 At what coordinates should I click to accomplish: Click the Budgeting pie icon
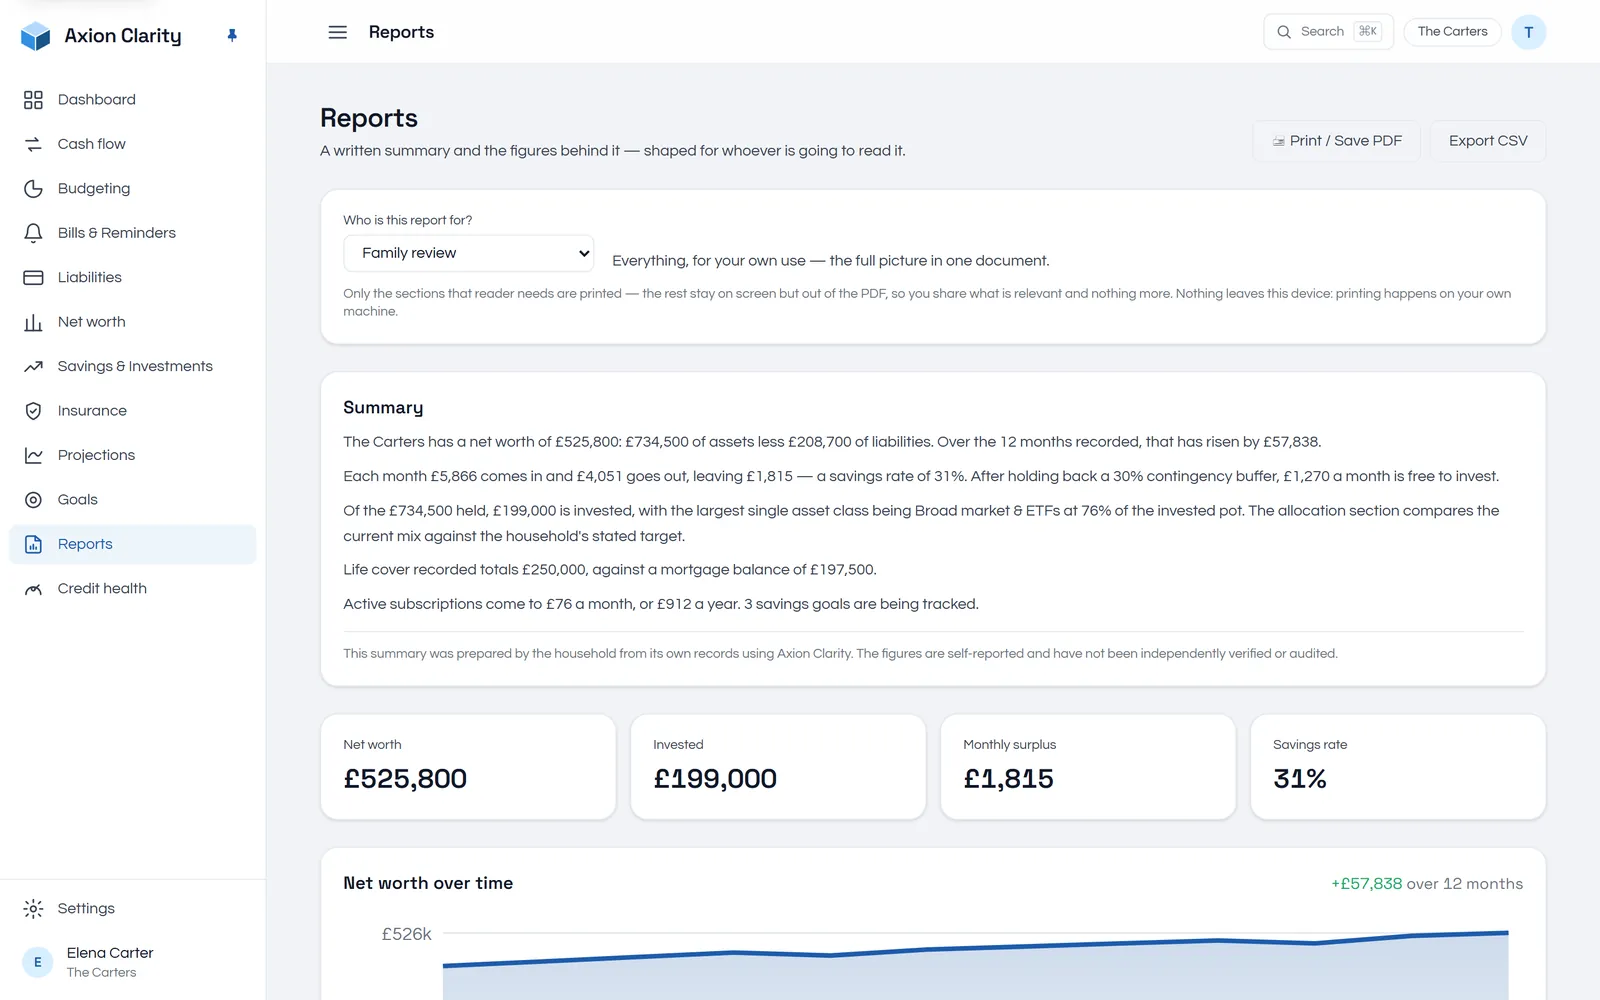pyautogui.click(x=33, y=189)
